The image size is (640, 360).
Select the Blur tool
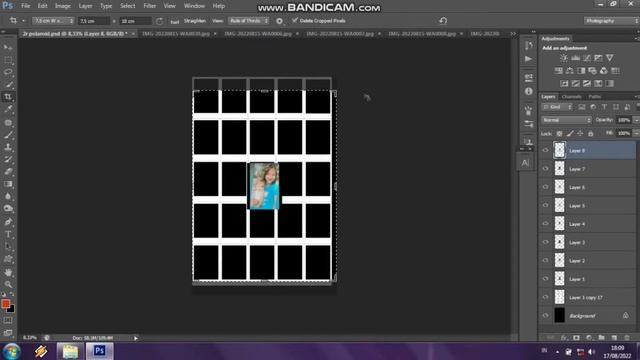pyautogui.click(x=8, y=196)
